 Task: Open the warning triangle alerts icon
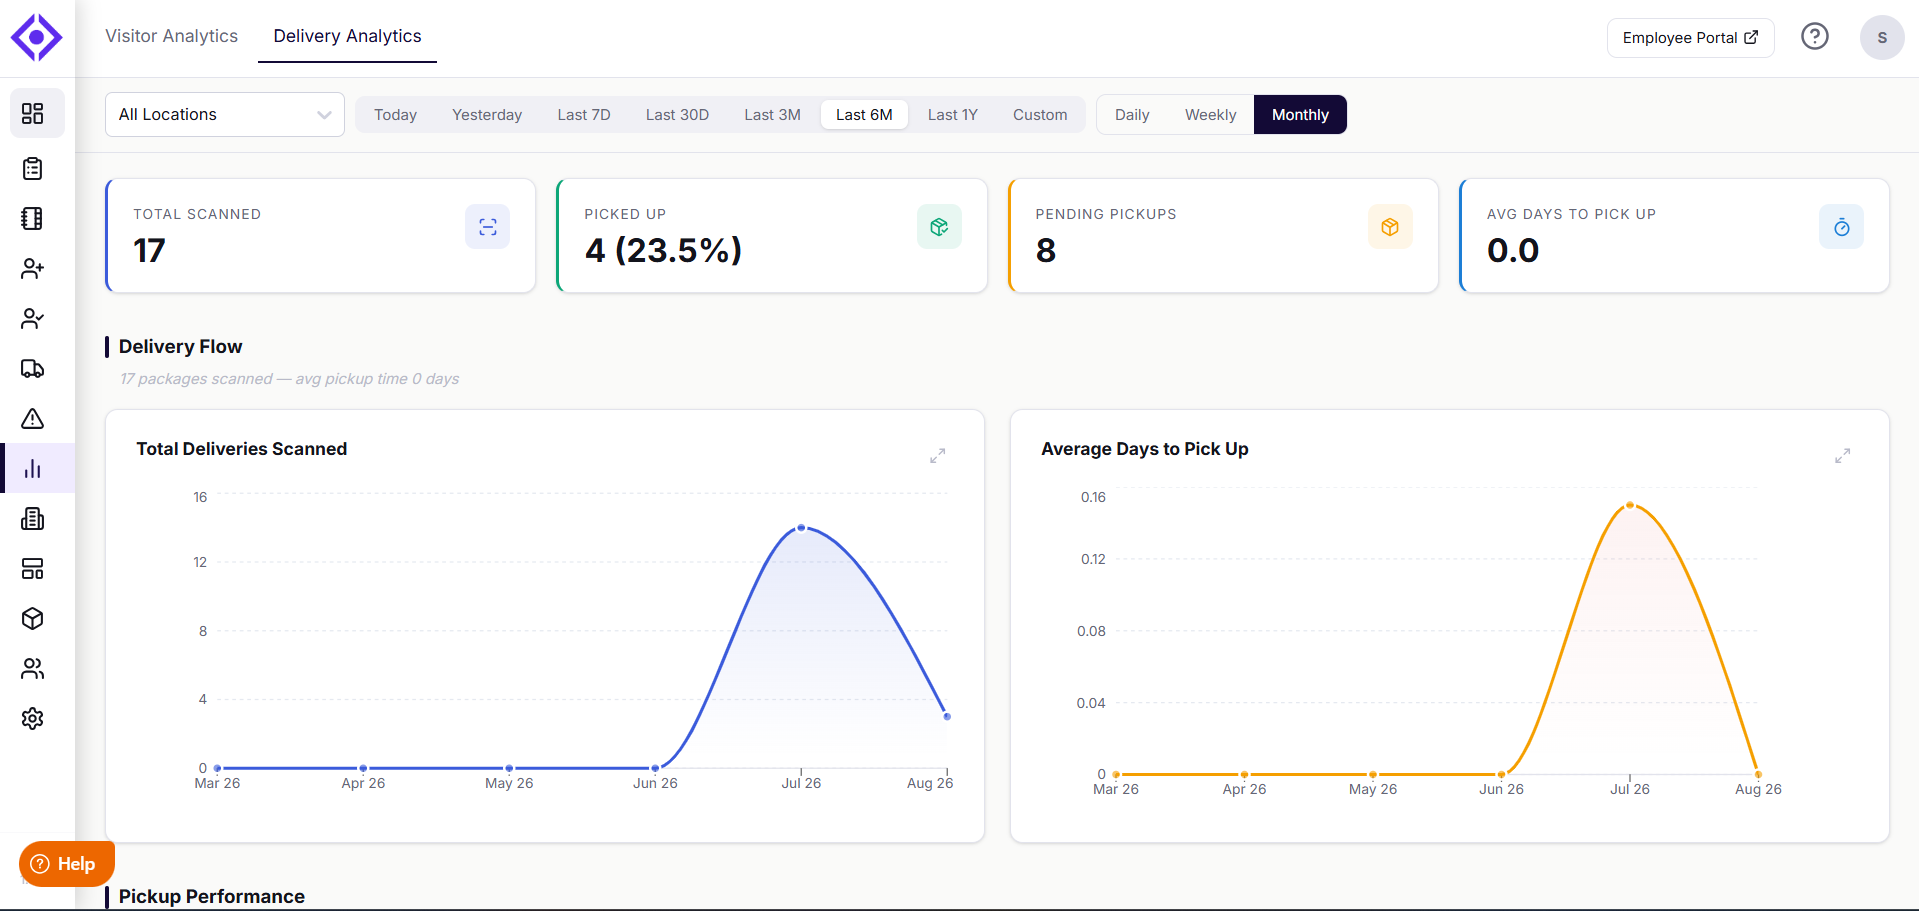[x=33, y=419]
